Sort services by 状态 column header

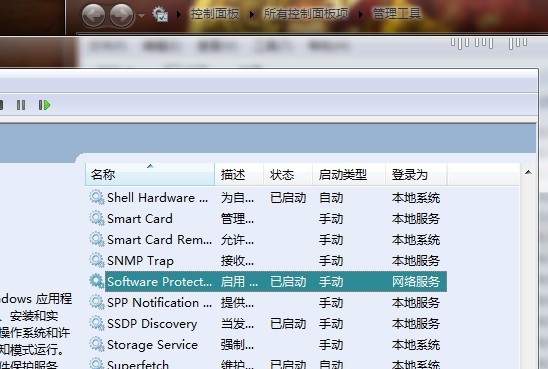288,174
